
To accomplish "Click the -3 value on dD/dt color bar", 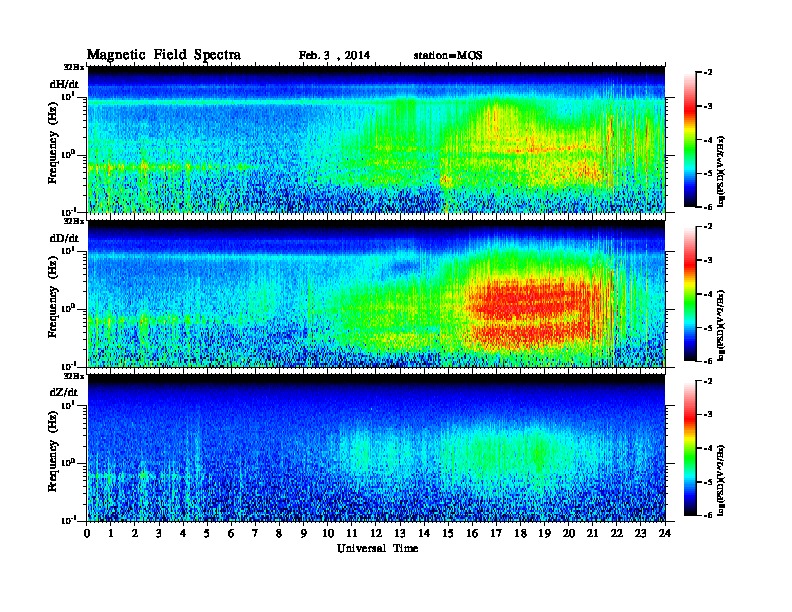I will 708,260.
